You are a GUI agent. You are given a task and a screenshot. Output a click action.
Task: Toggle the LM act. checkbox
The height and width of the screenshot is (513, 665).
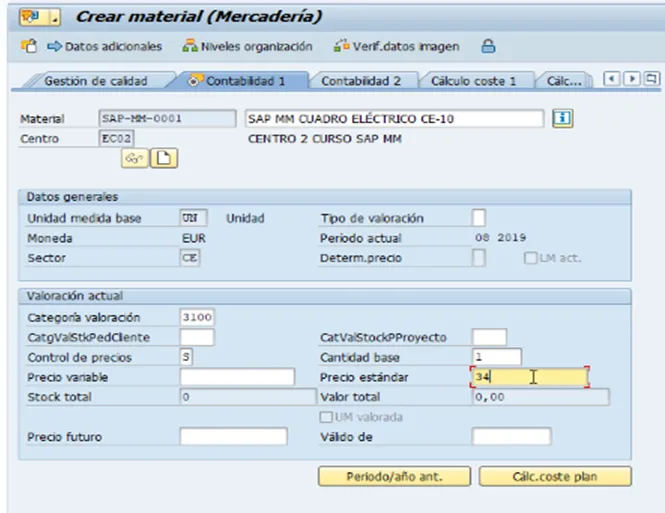[530, 258]
